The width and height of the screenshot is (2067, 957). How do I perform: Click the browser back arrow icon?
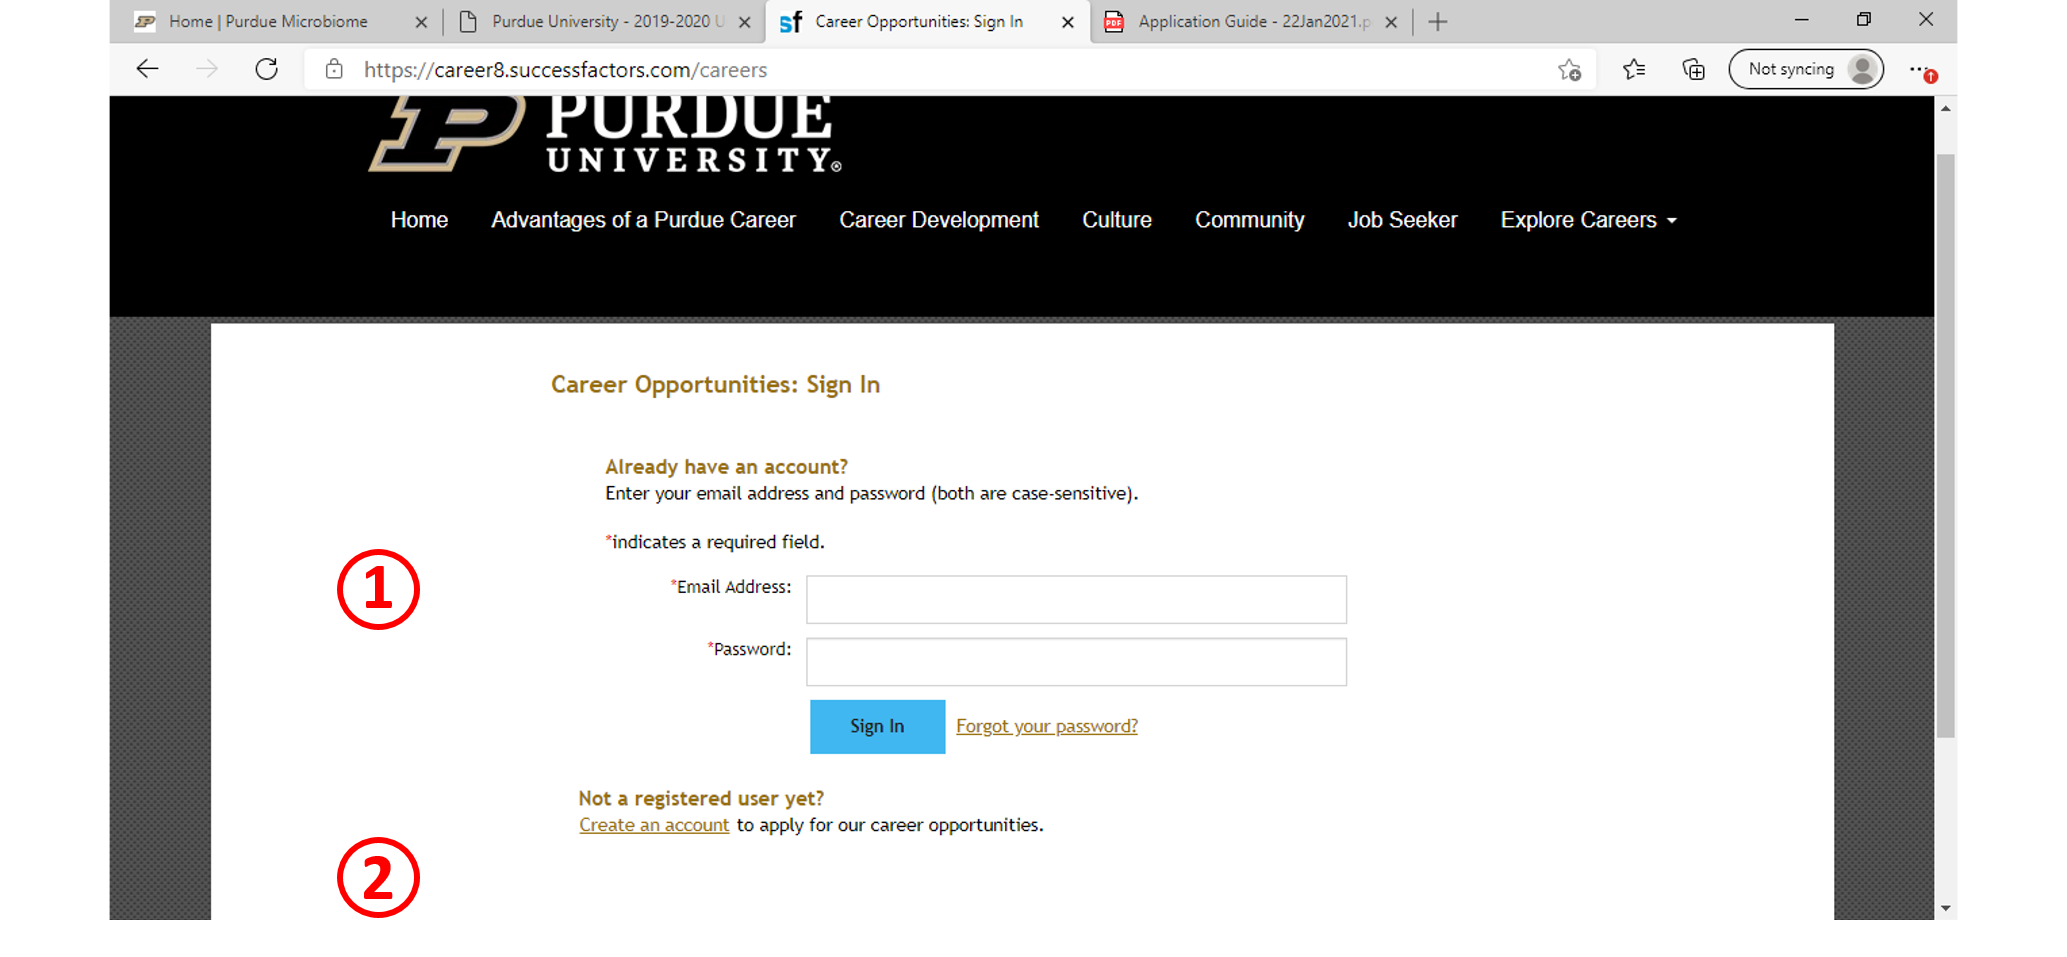click(x=147, y=69)
